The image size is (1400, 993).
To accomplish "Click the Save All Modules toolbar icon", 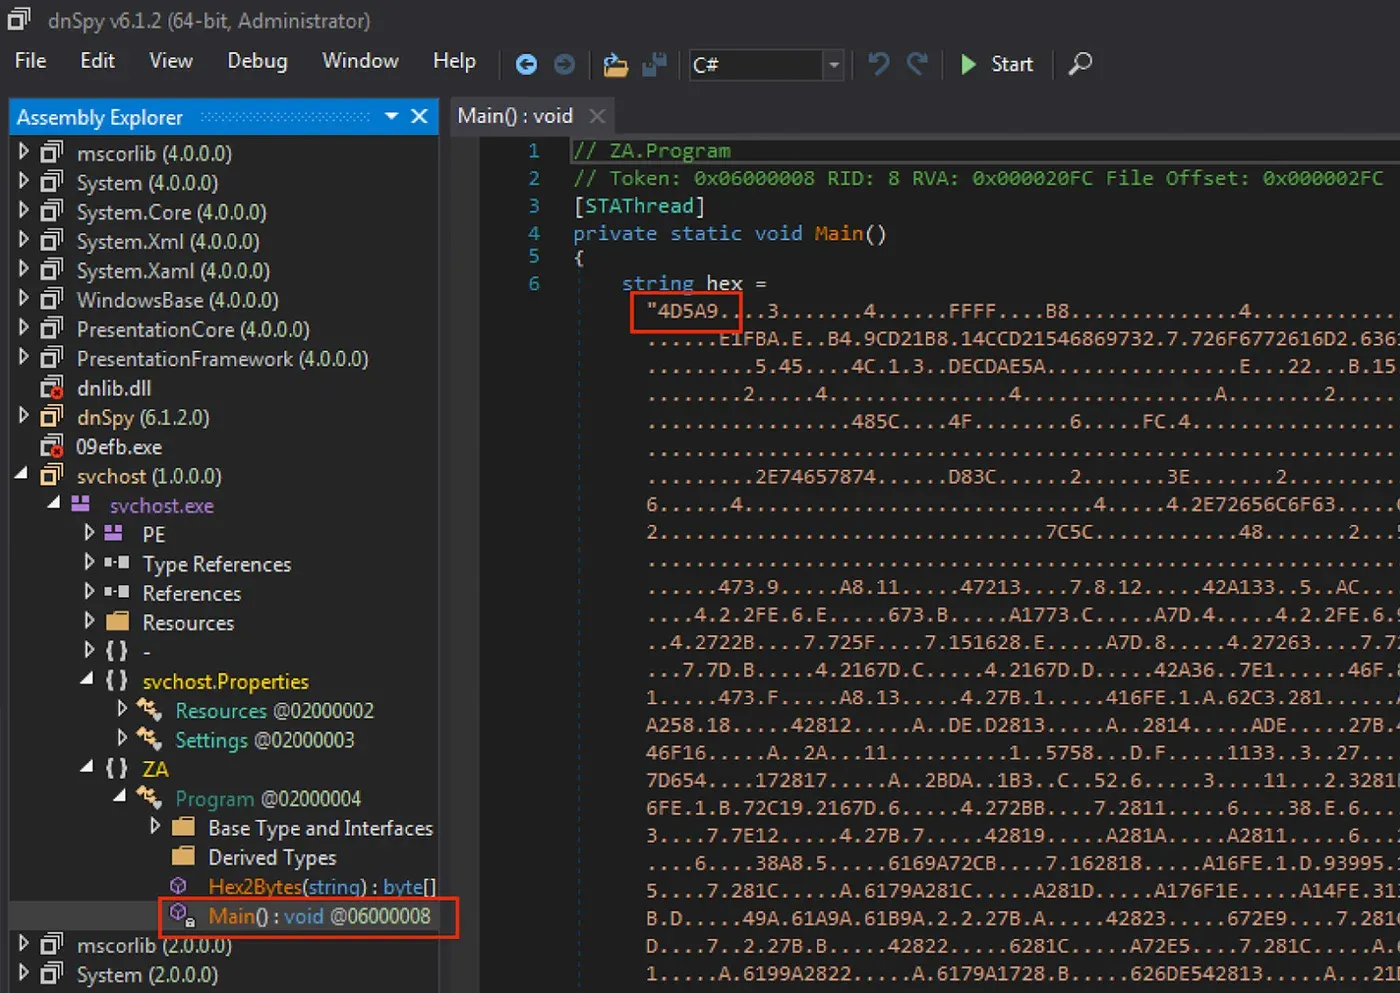I will tap(654, 64).
